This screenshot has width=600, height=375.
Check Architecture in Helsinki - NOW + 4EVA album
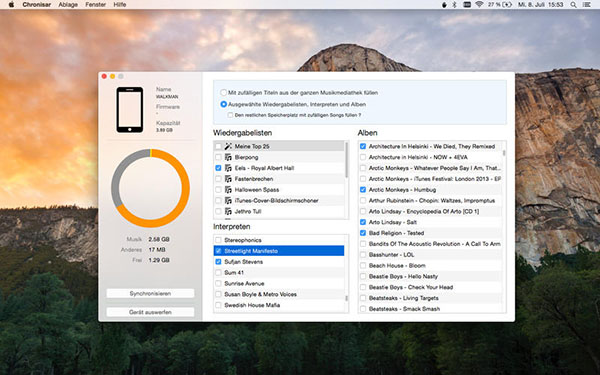click(363, 157)
